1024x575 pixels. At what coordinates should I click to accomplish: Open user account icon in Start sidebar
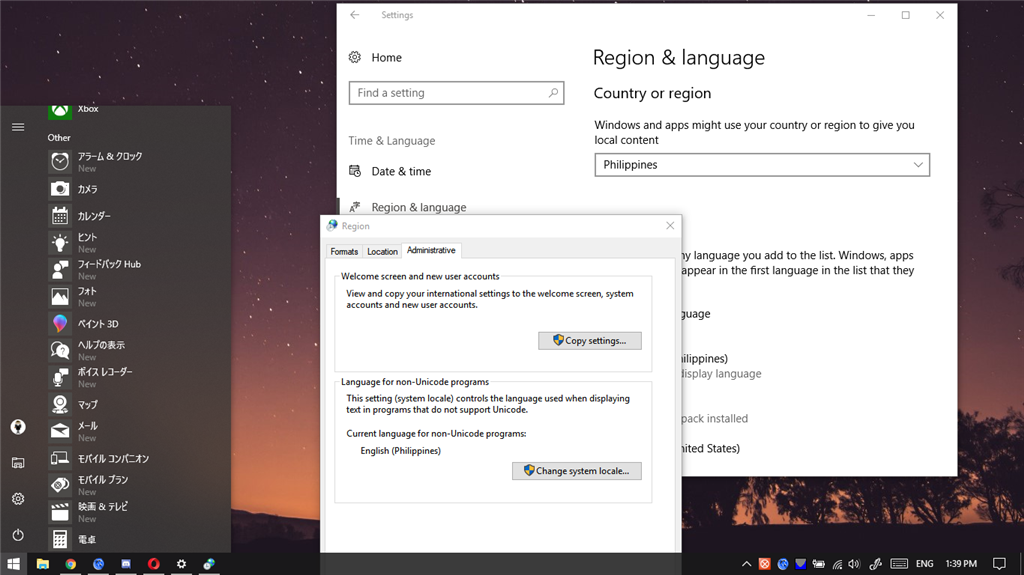pos(18,427)
